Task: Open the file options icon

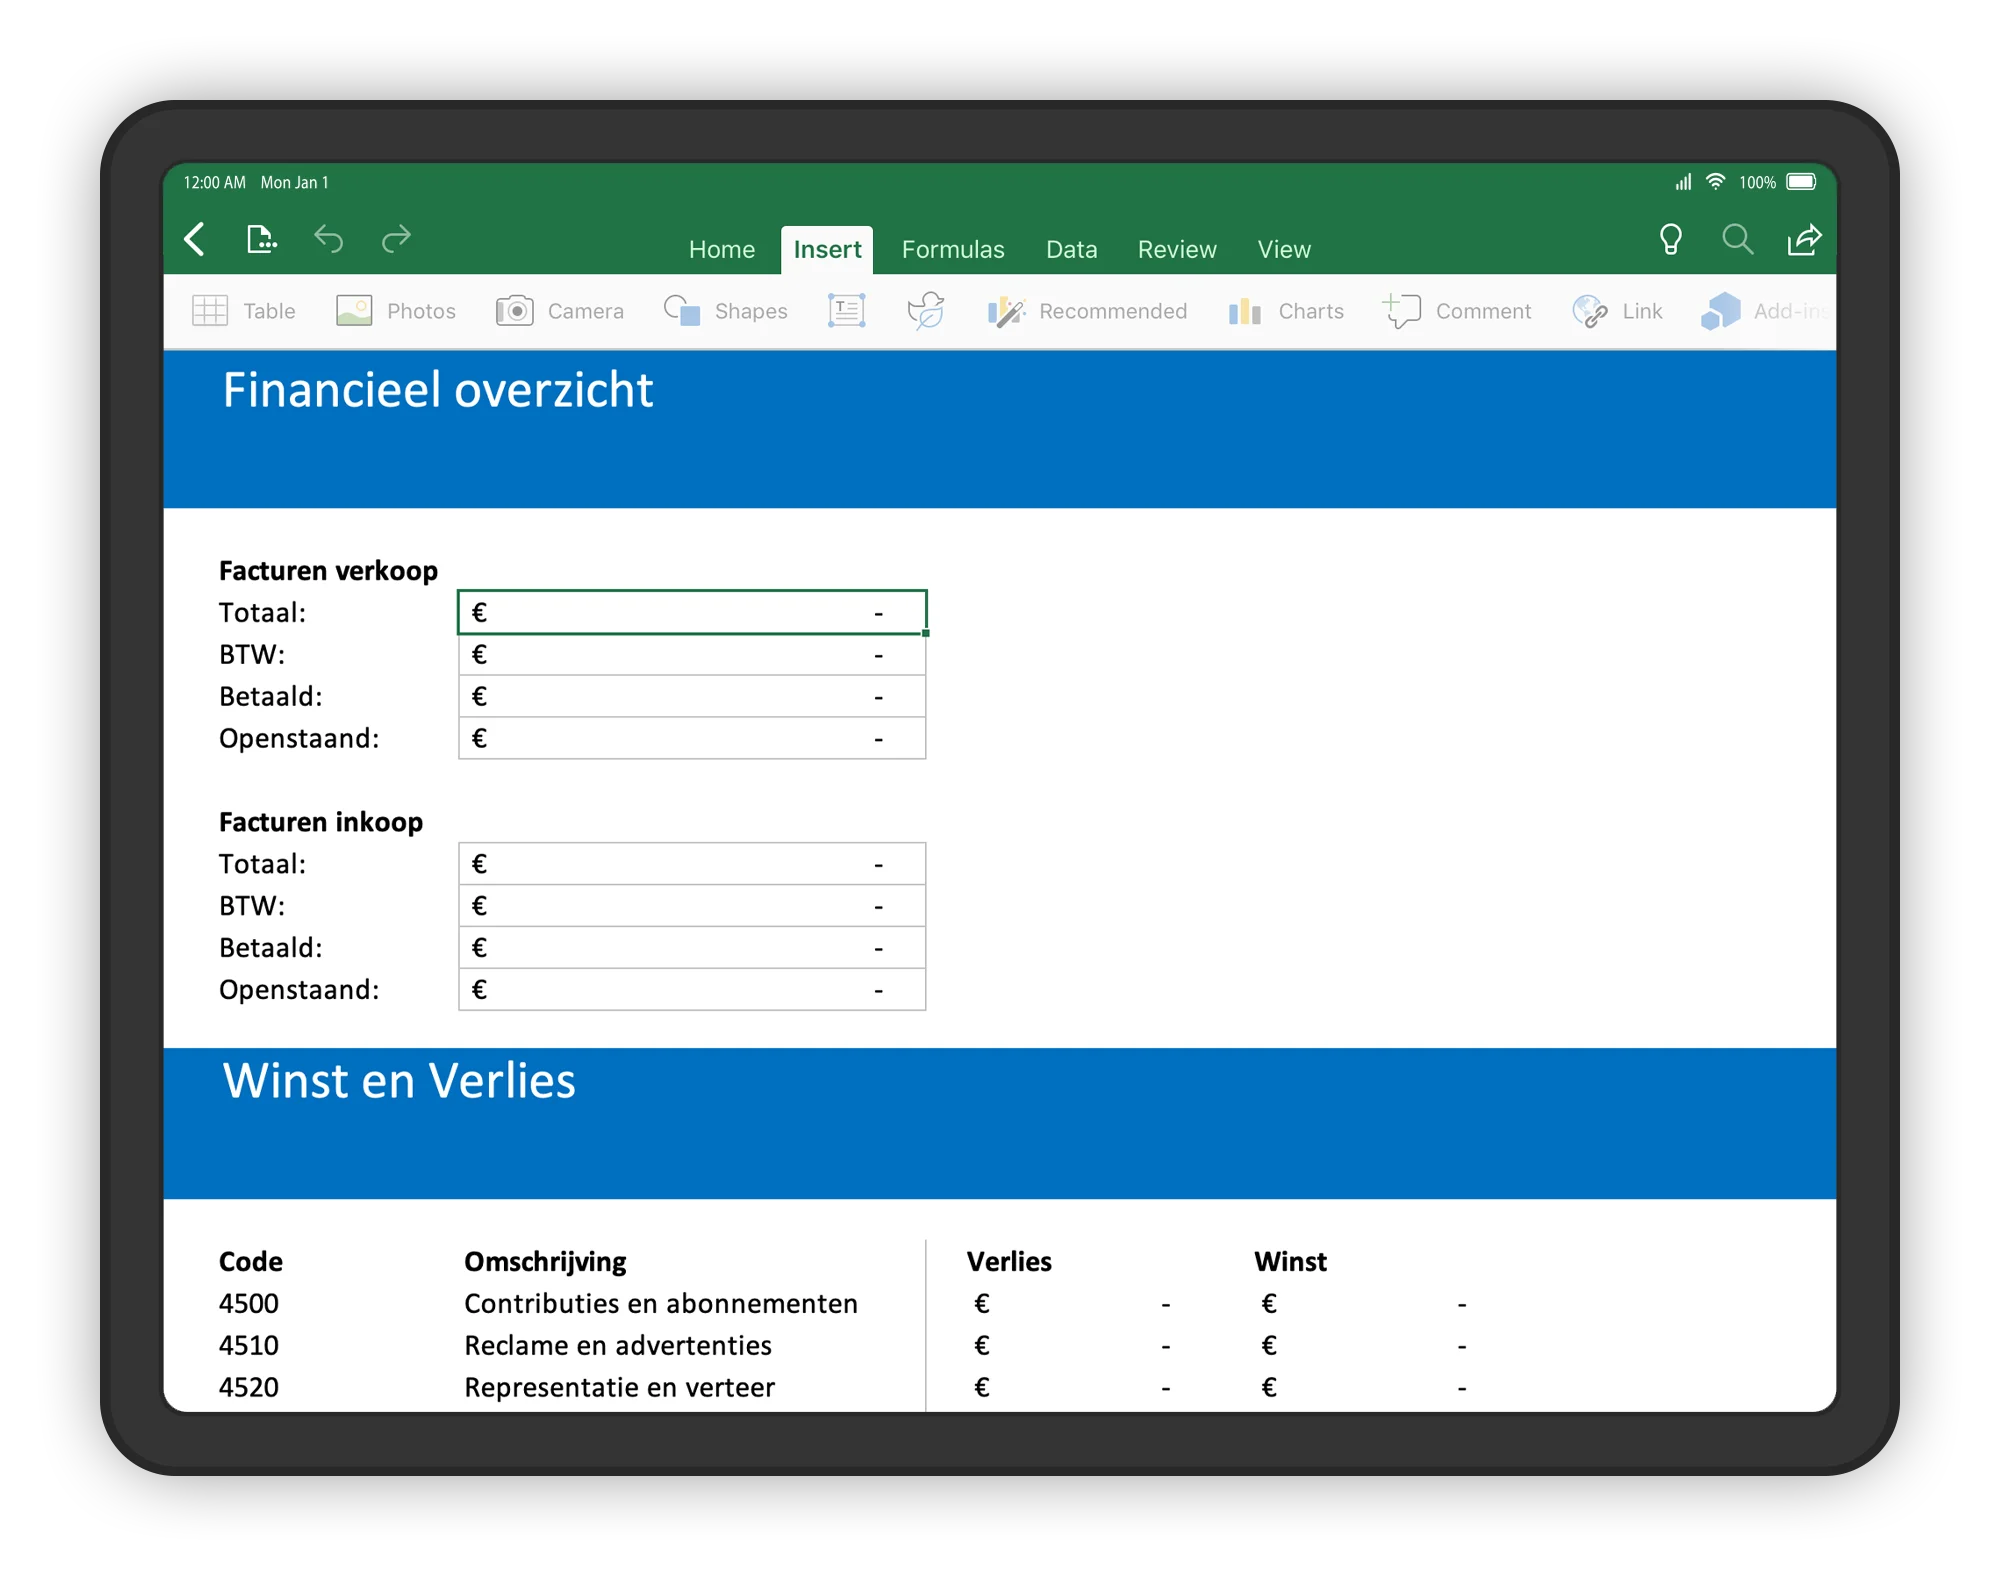Action: tap(261, 240)
